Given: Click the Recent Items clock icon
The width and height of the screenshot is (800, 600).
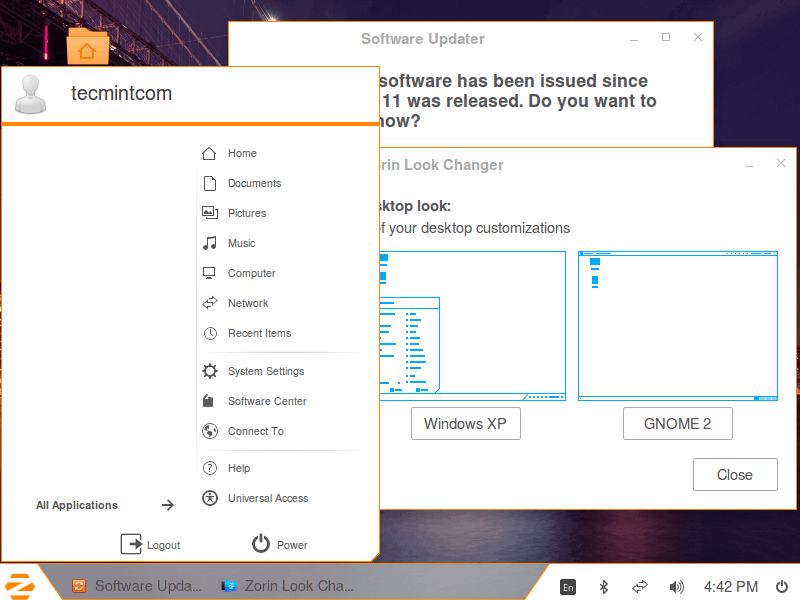Looking at the screenshot, I should click(x=210, y=333).
